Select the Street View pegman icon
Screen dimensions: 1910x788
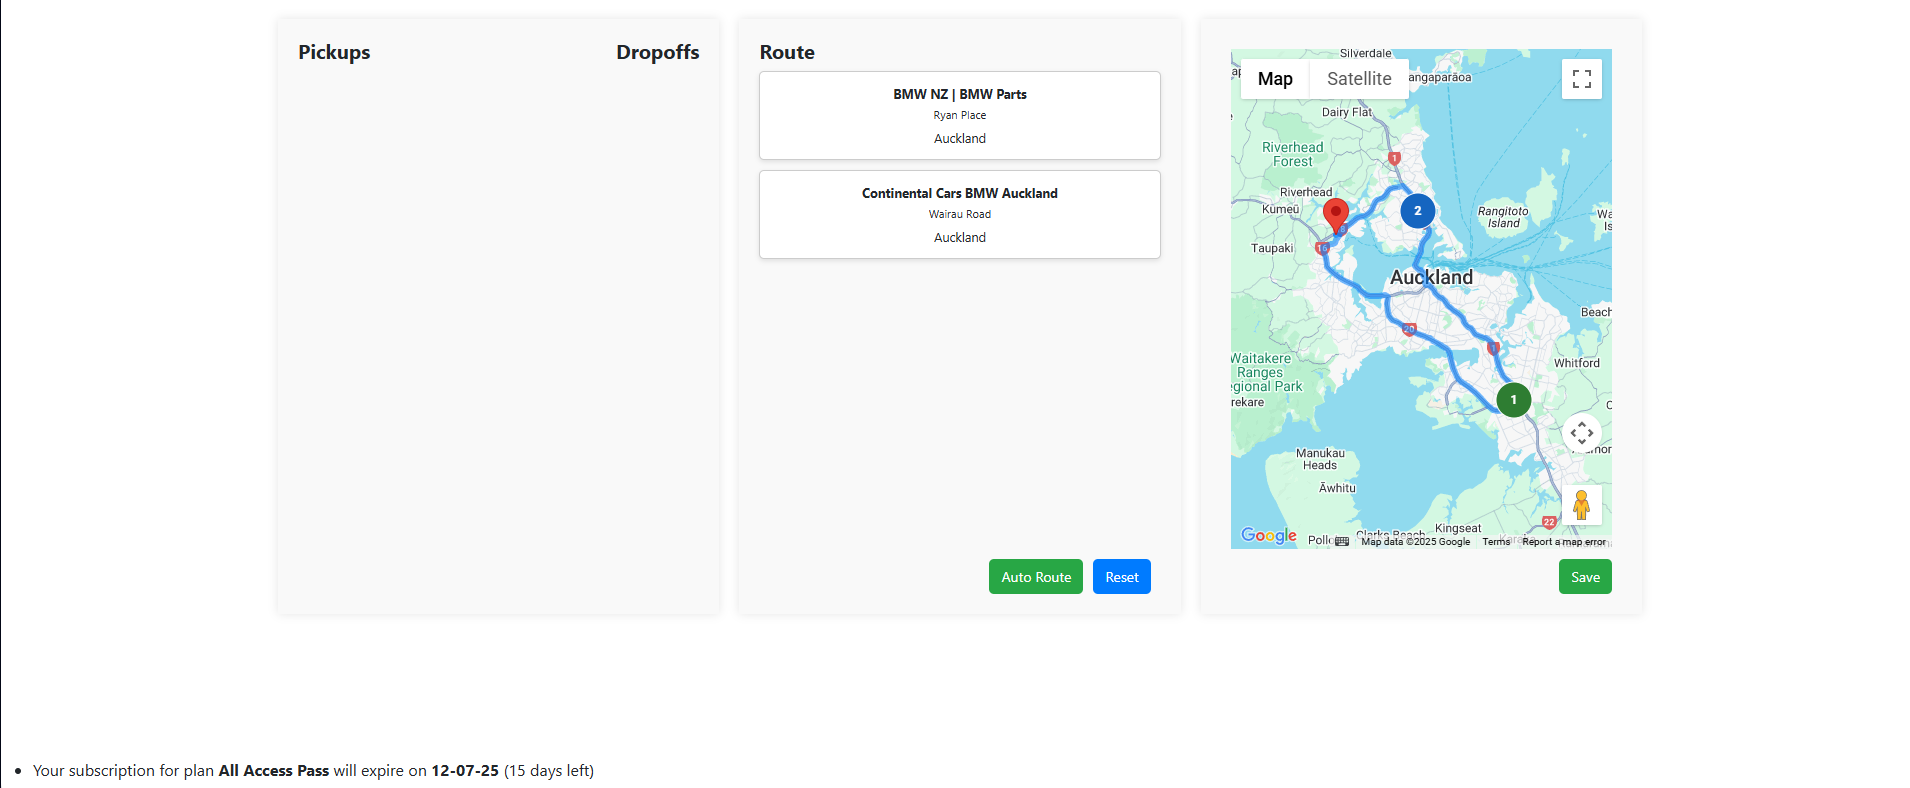point(1581,505)
